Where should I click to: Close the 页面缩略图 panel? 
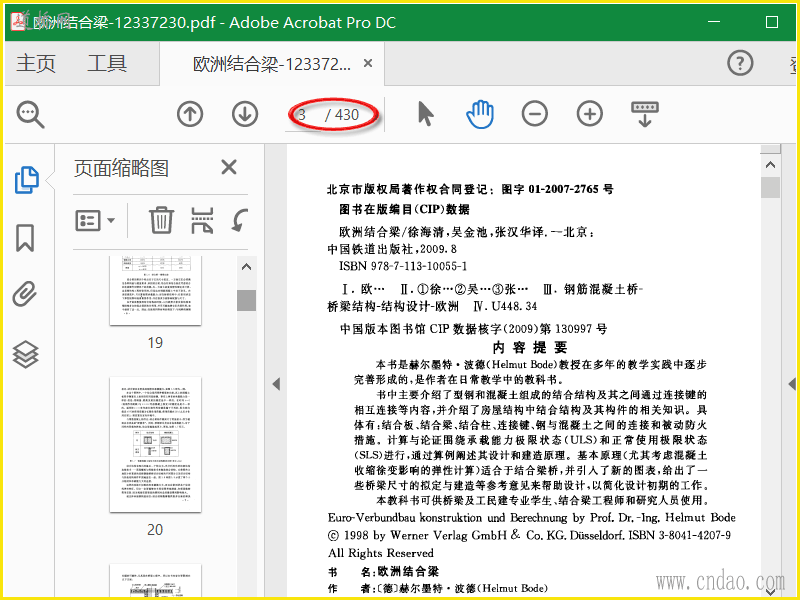coord(229,167)
